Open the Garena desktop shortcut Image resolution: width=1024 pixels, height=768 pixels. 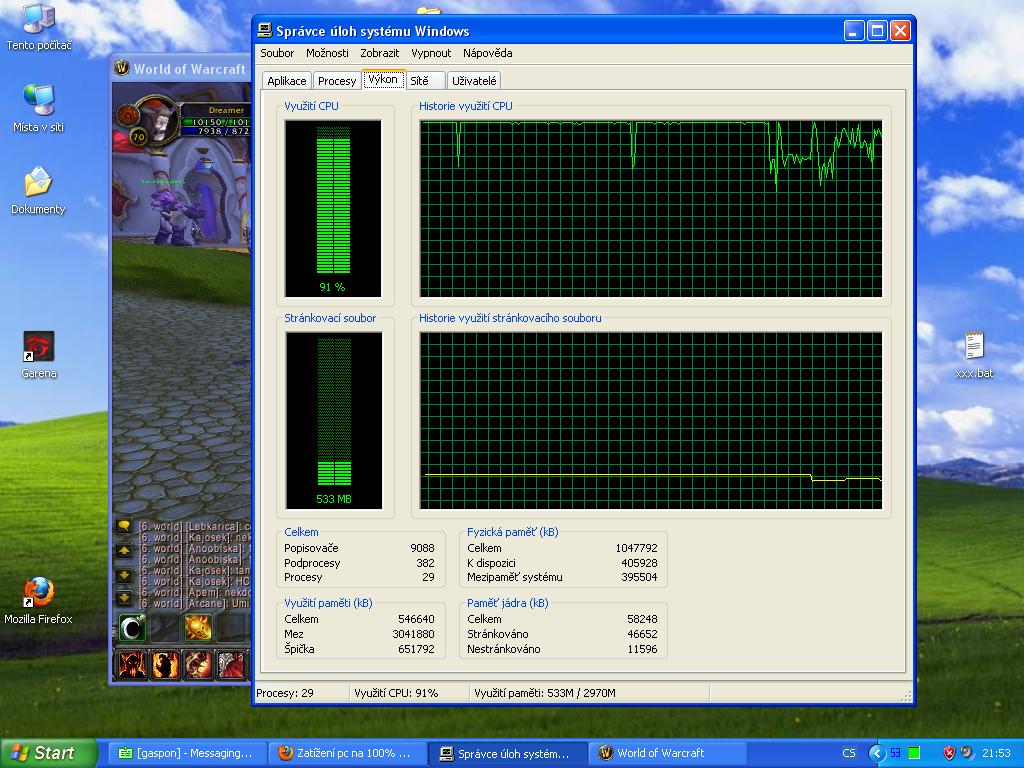pos(39,348)
